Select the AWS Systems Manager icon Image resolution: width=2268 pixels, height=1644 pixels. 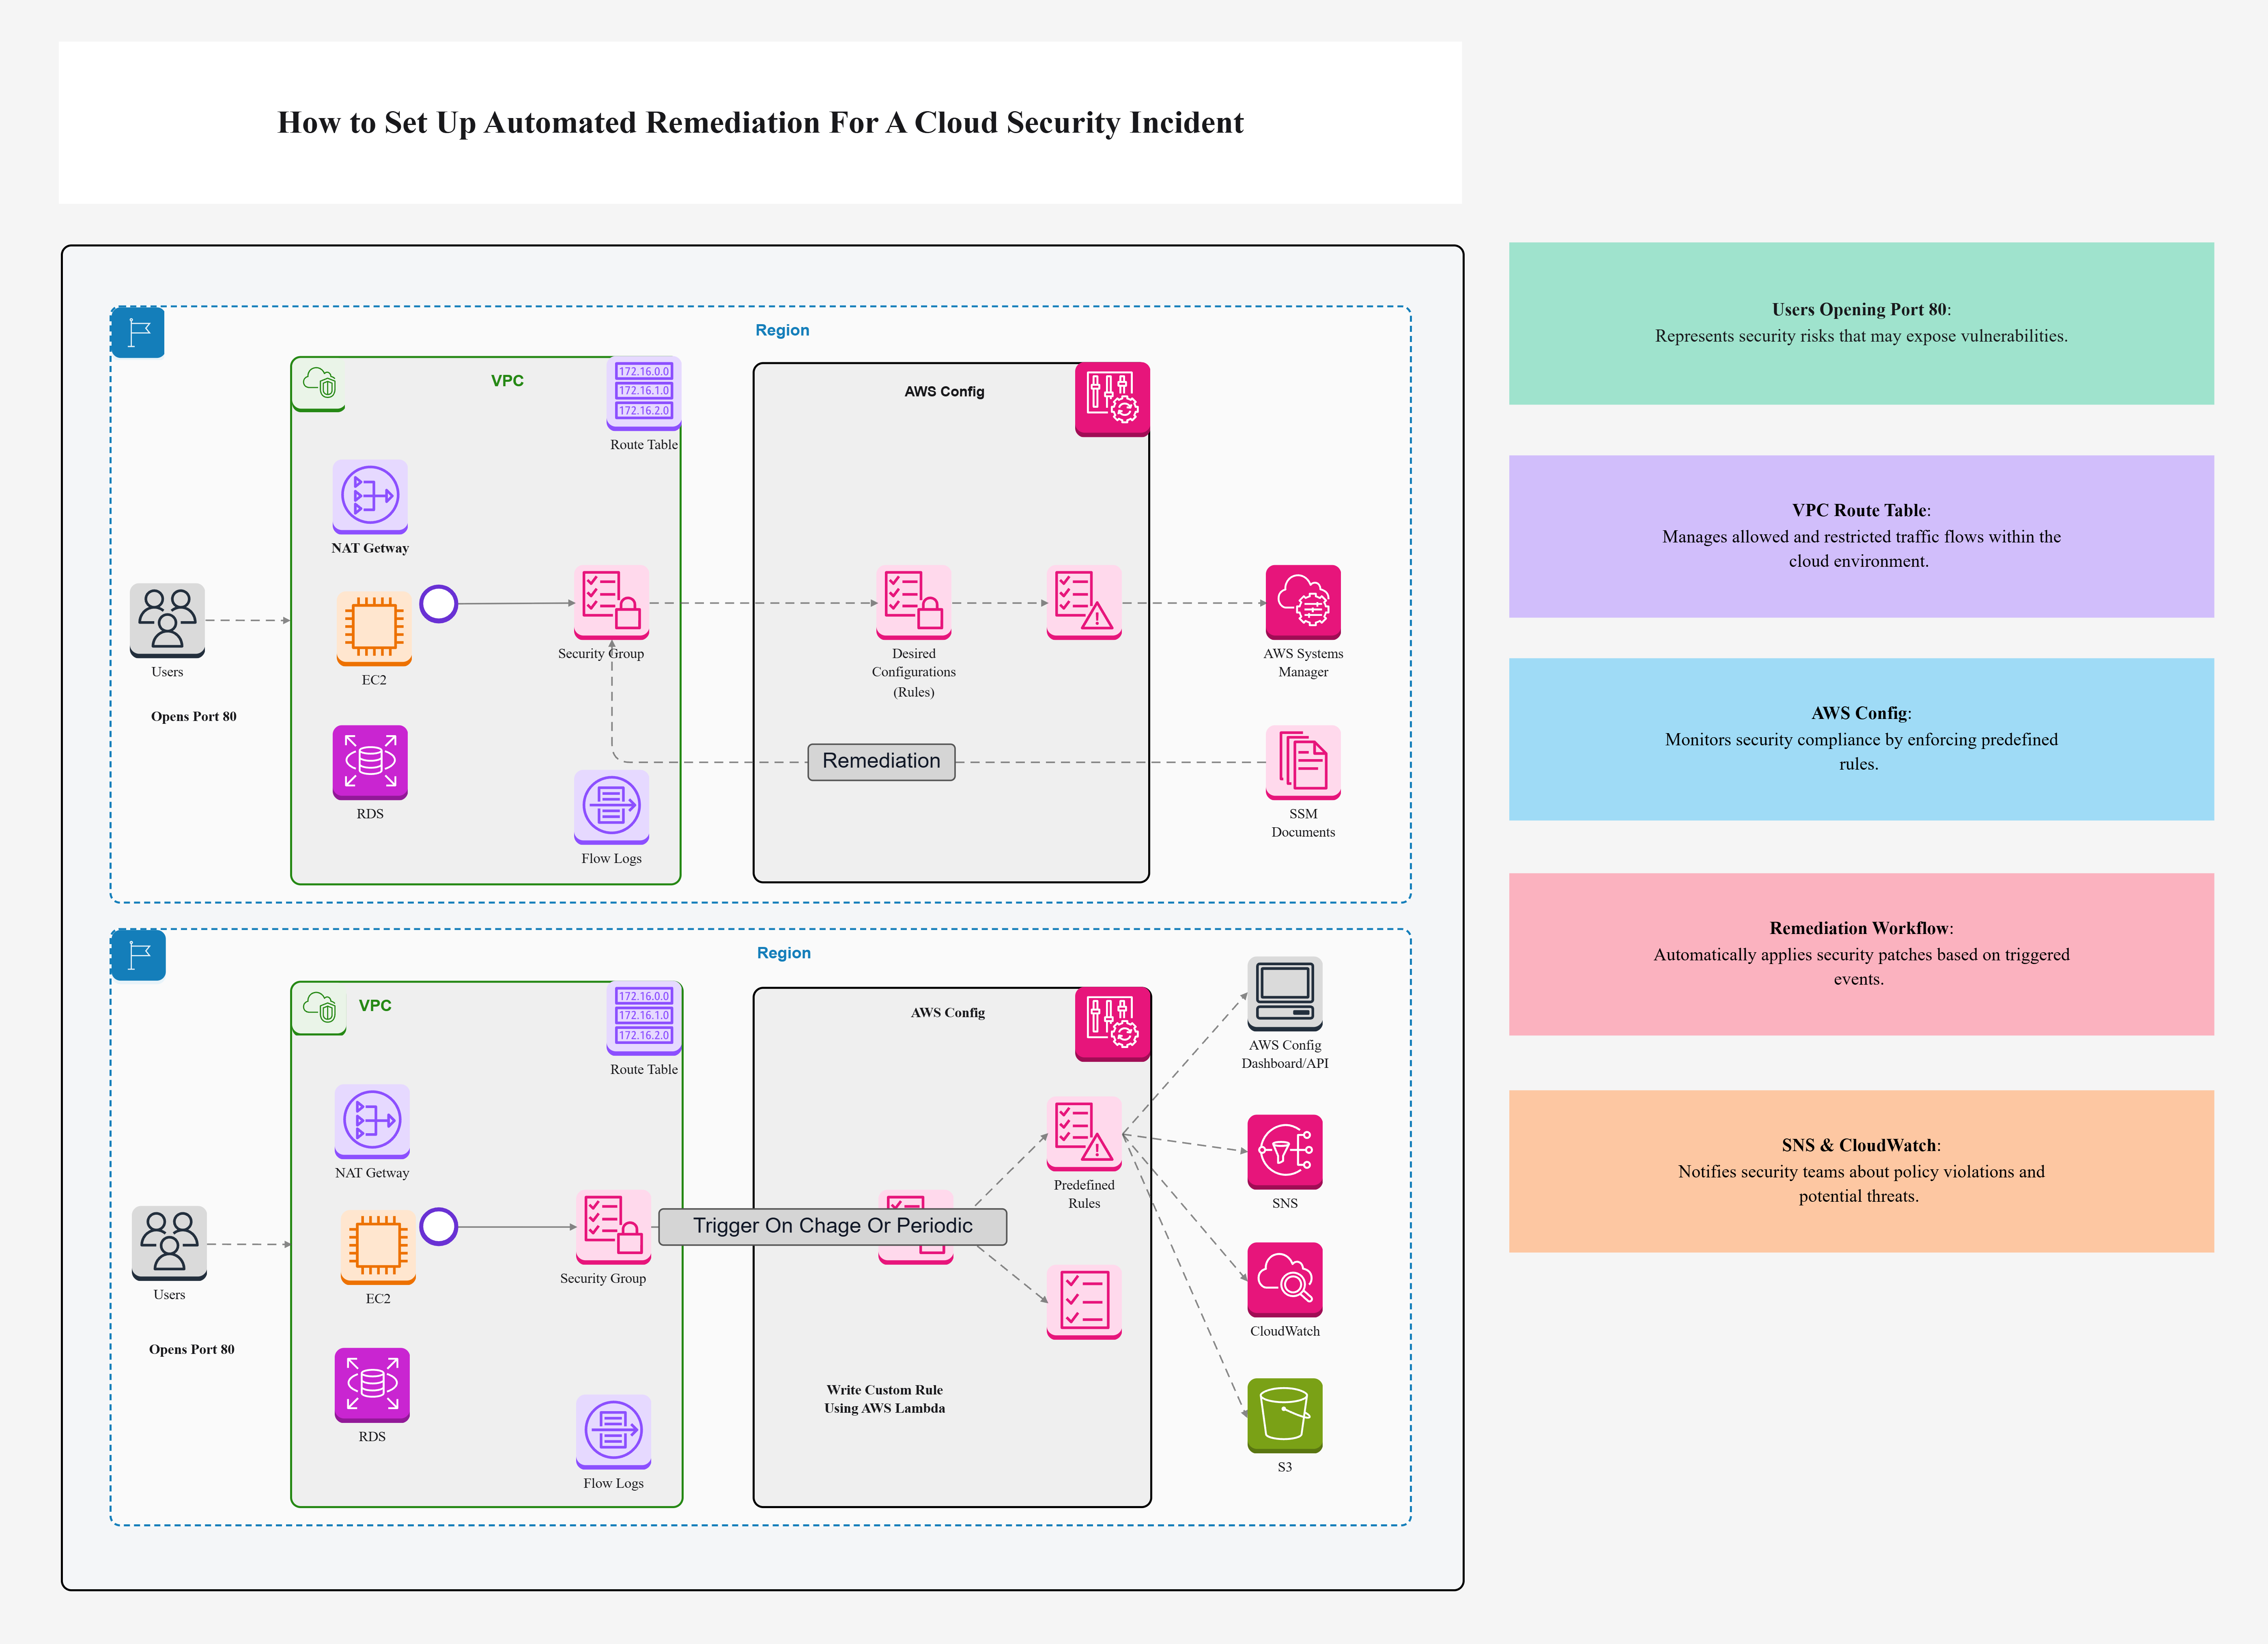click(x=1303, y=602)
